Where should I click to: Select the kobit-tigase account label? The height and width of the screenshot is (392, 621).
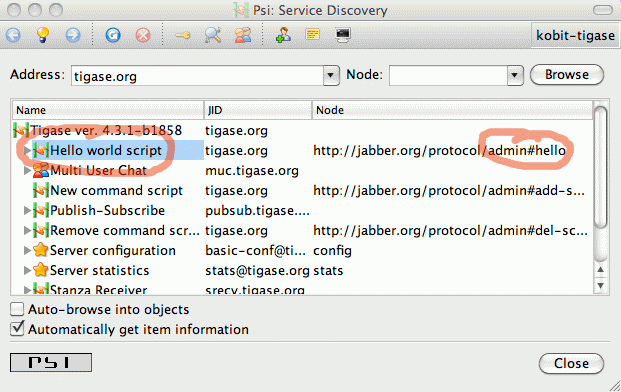575,35
